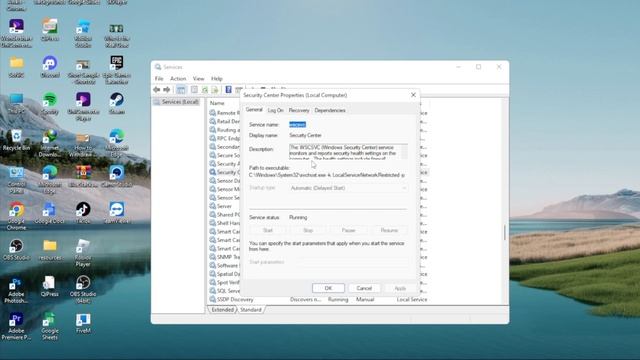The width and height of the screenshot is (640, 360).
Task: Launch Adobe Premiere Pro desktop shortcut
Action: tap(16, 326)
